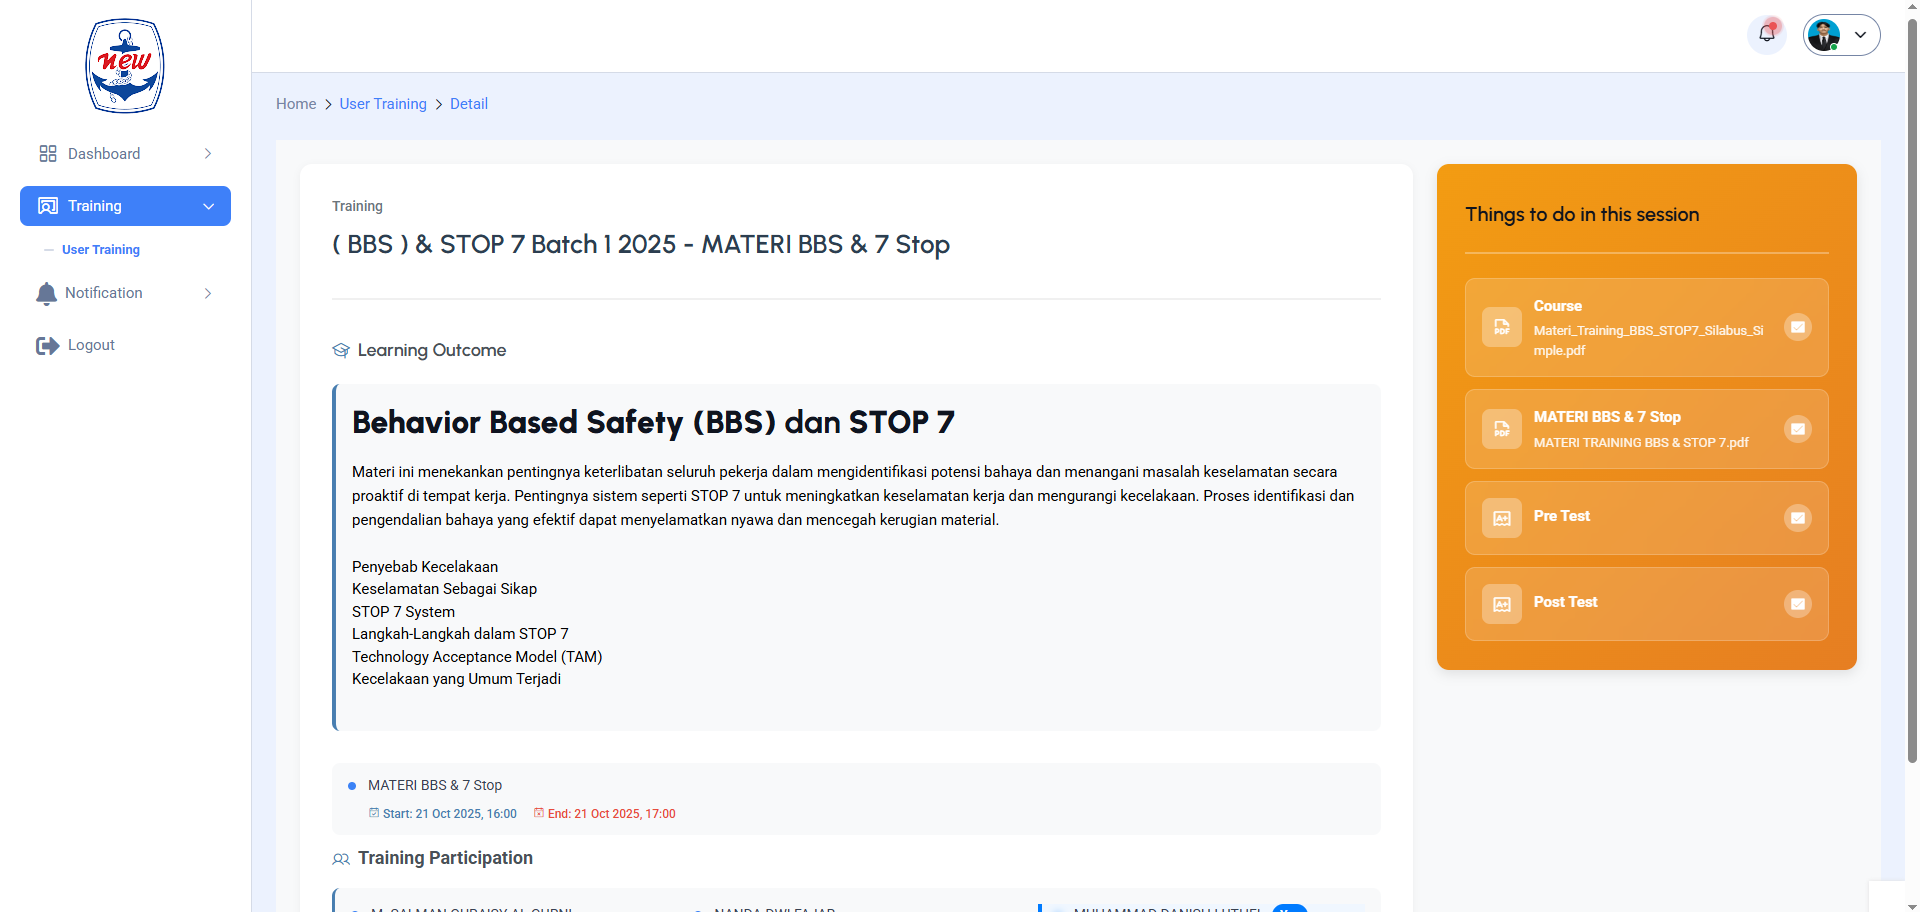
Task: Click the Logout arrow icon
Action: [x=48, y=345]
